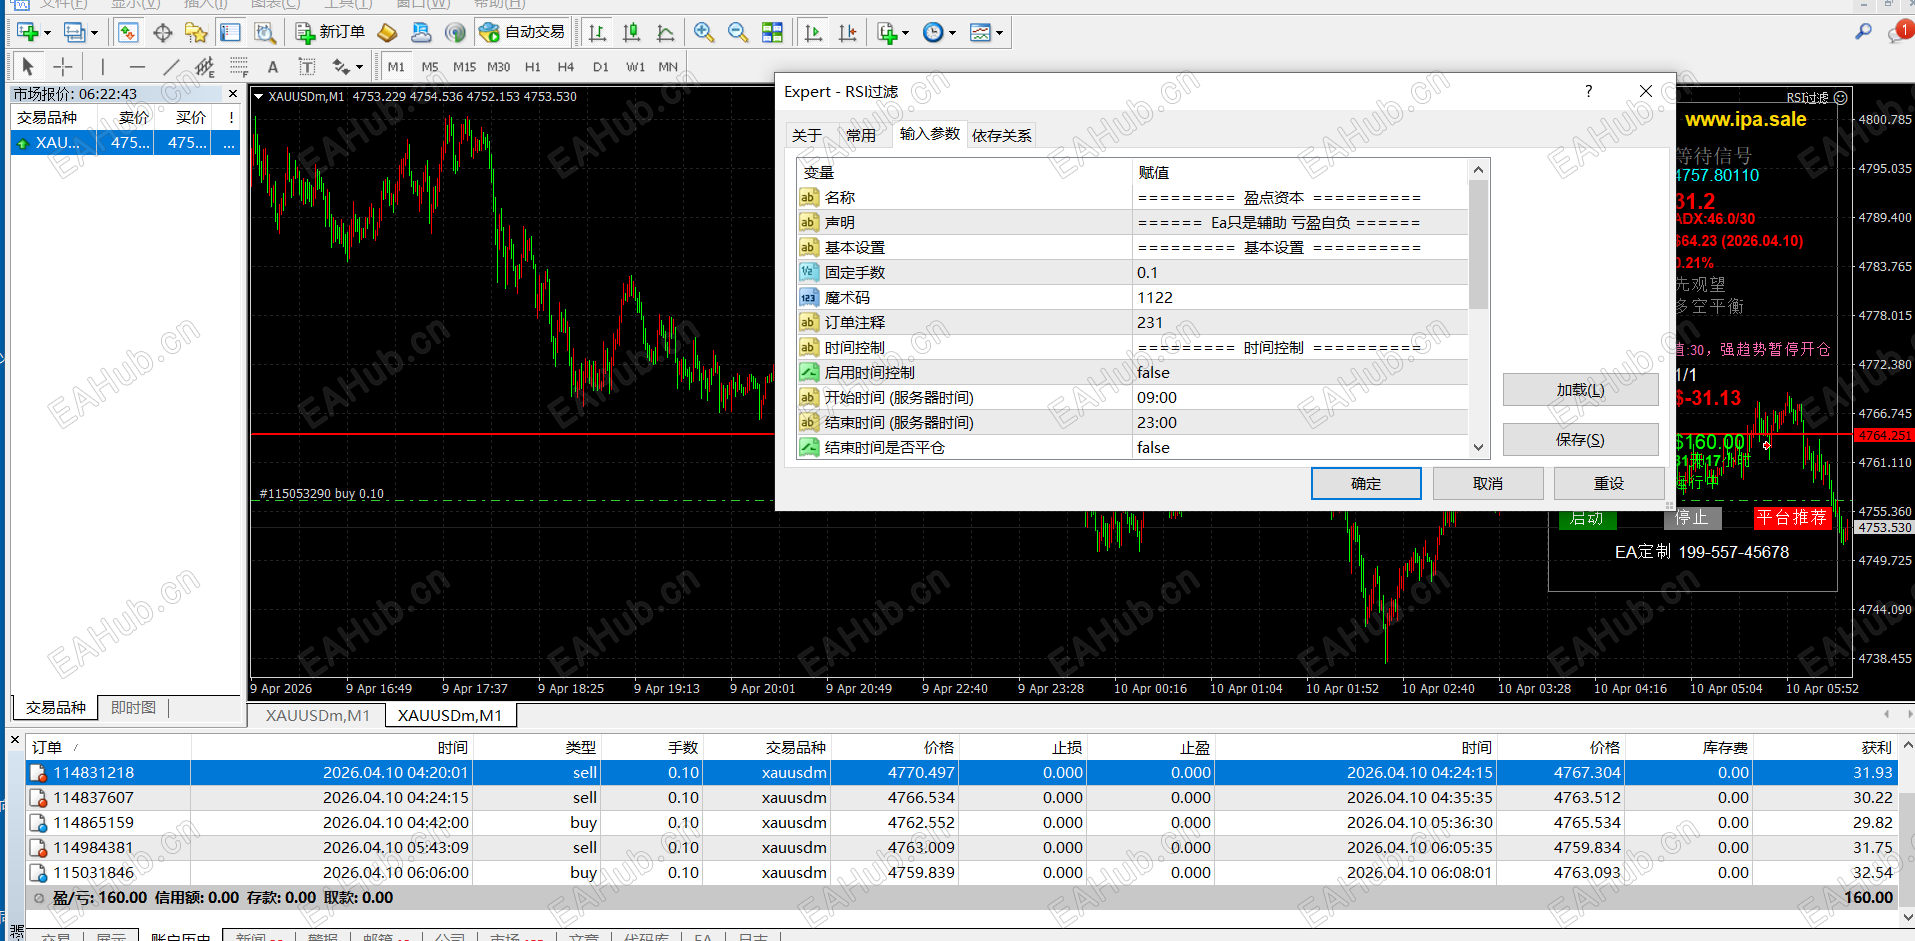Switch to the 关于 tab
Image resolution: width=1915 pixels, height=941 pixels.
807,135
